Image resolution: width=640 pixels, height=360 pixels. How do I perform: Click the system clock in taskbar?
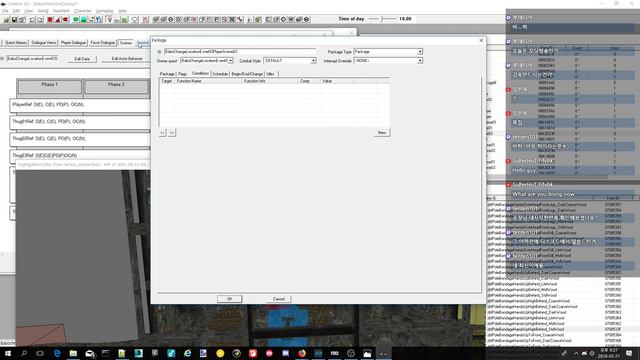coord(609,353)
